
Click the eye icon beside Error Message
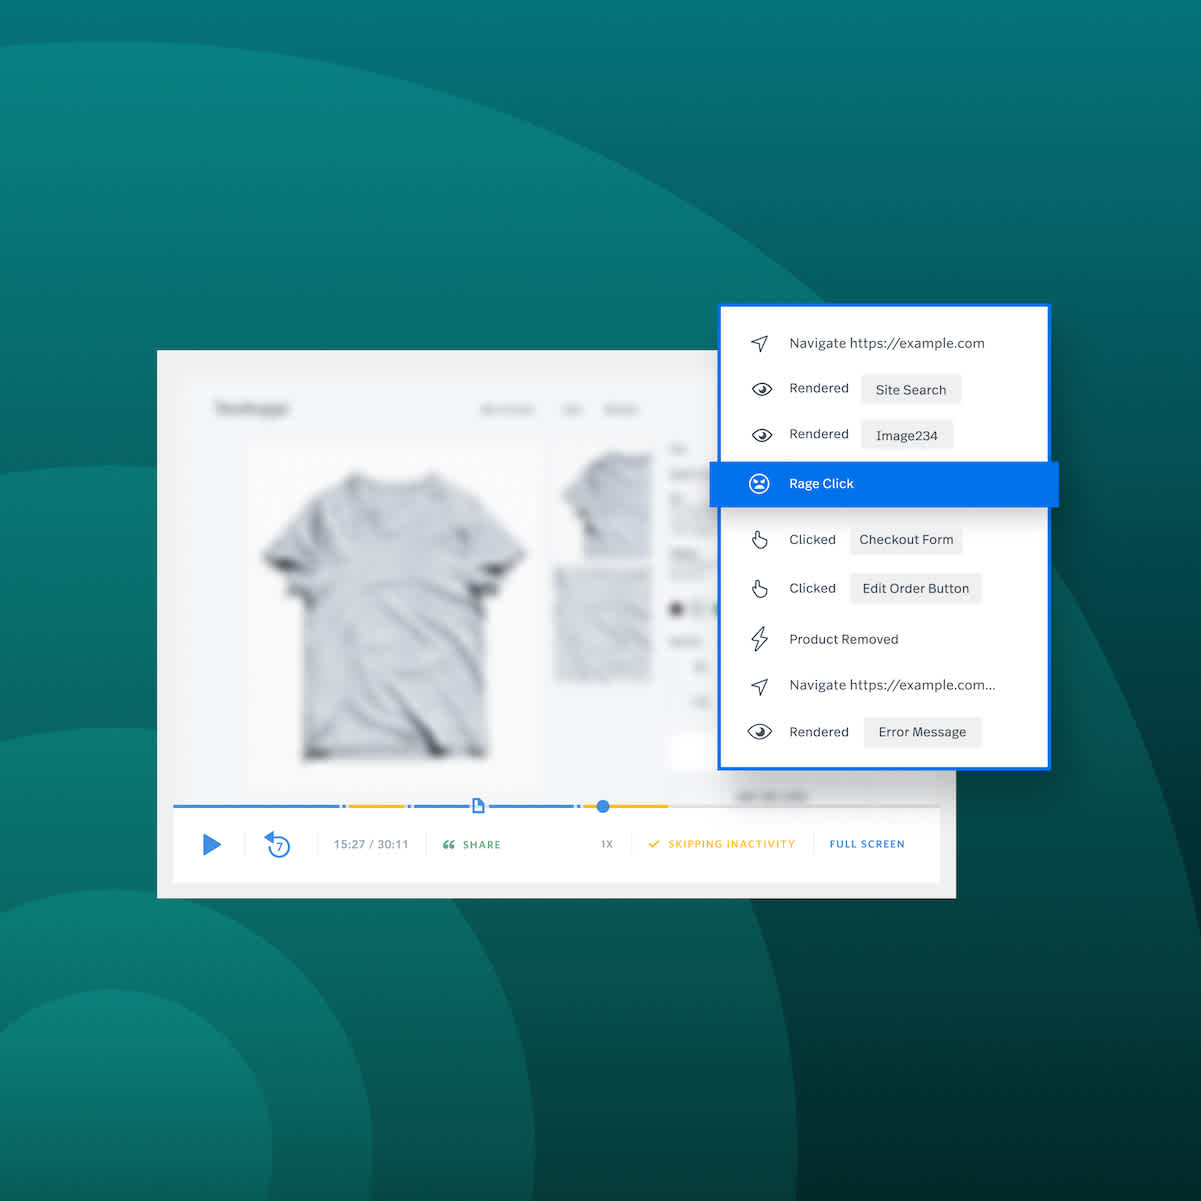(x=760, y=732)
